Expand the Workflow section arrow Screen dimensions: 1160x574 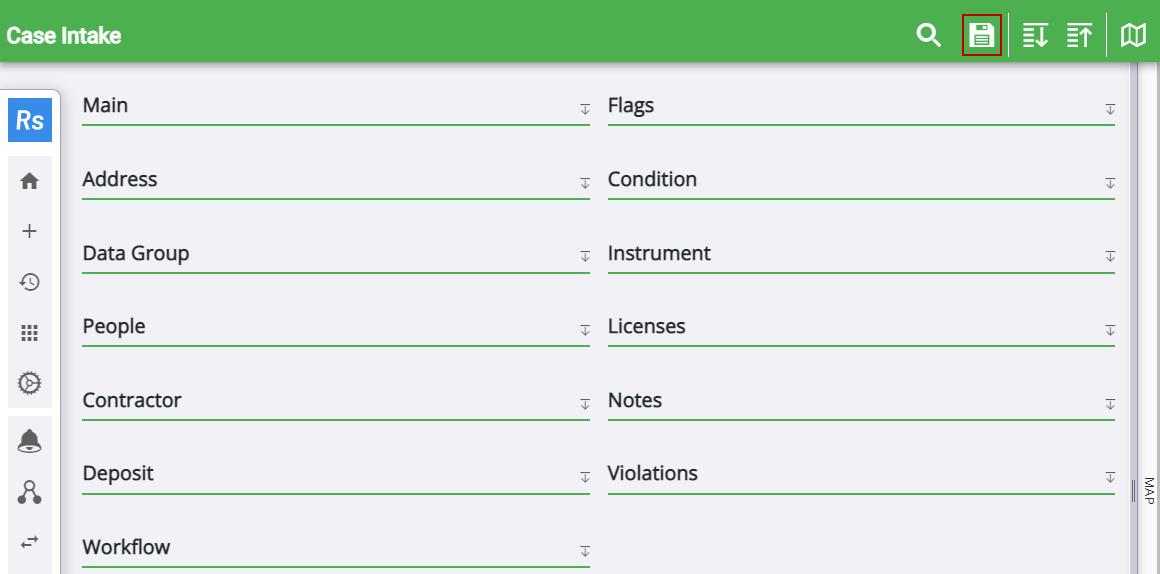pos(585,551)
